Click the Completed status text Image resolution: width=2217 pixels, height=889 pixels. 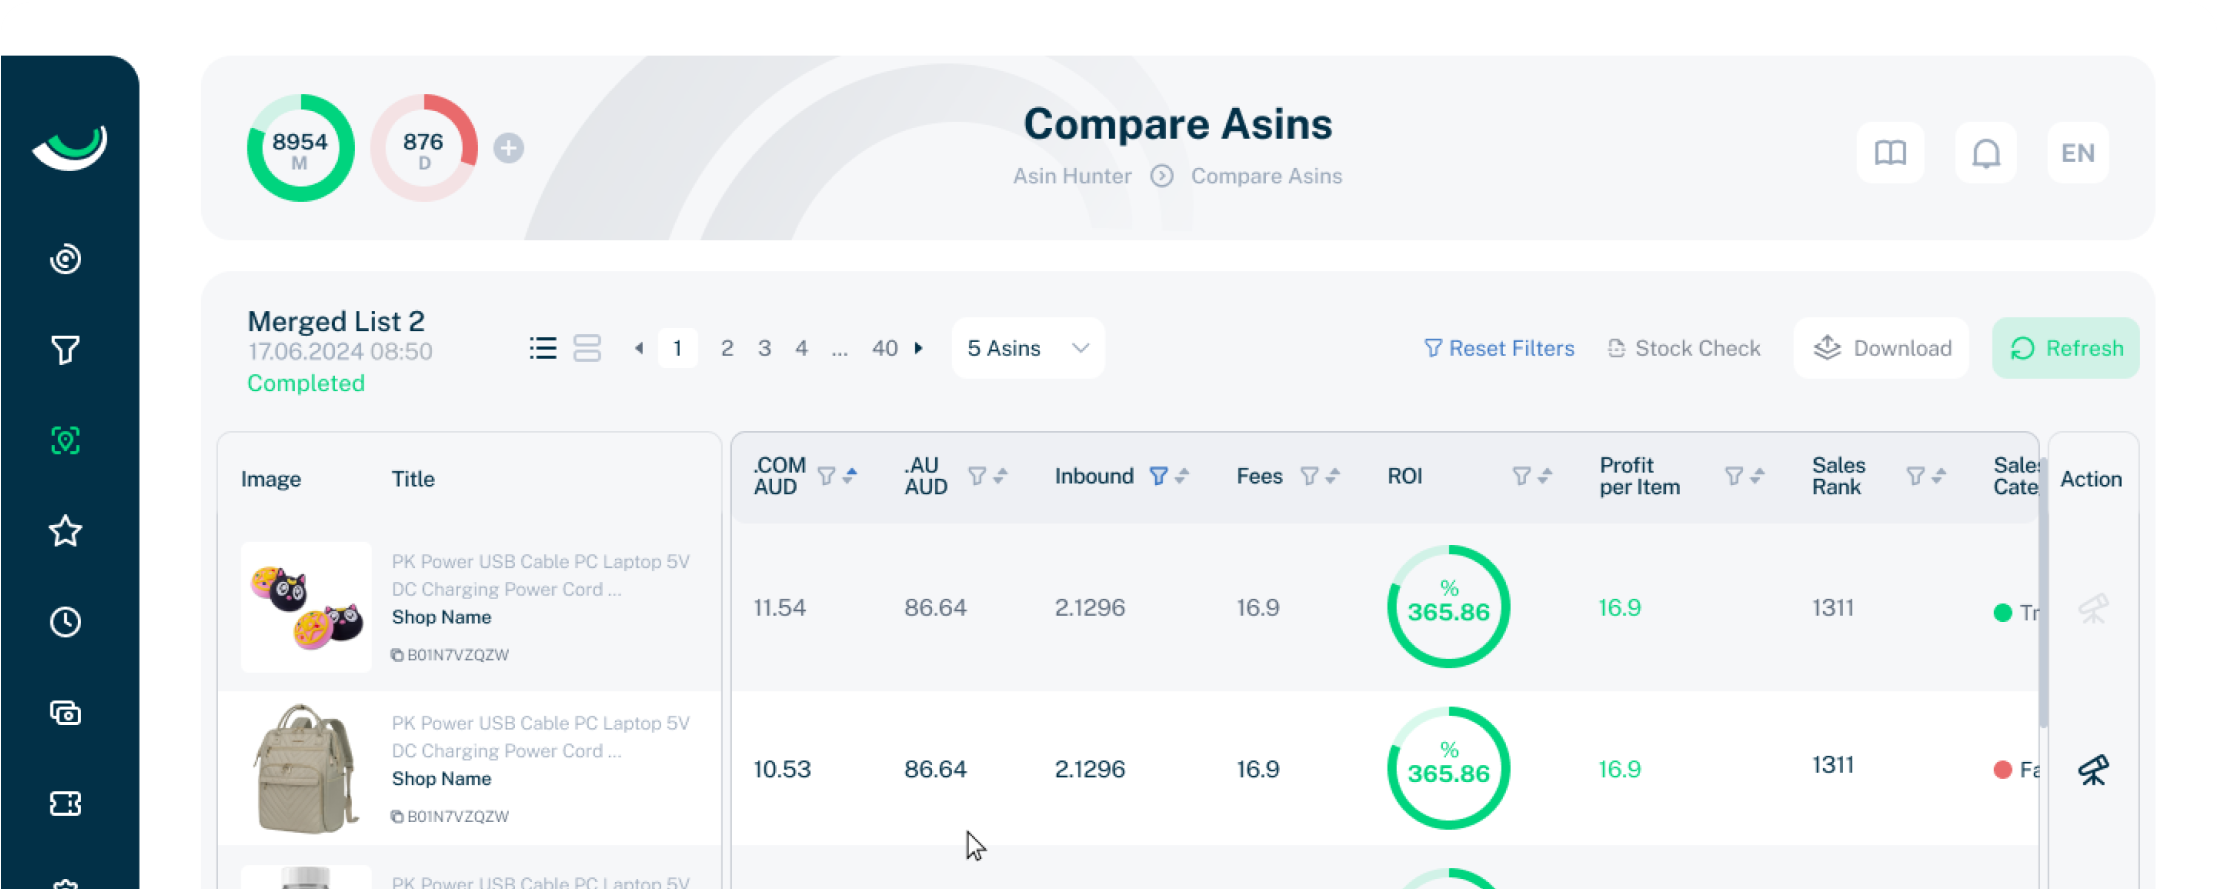coord(306,383)
